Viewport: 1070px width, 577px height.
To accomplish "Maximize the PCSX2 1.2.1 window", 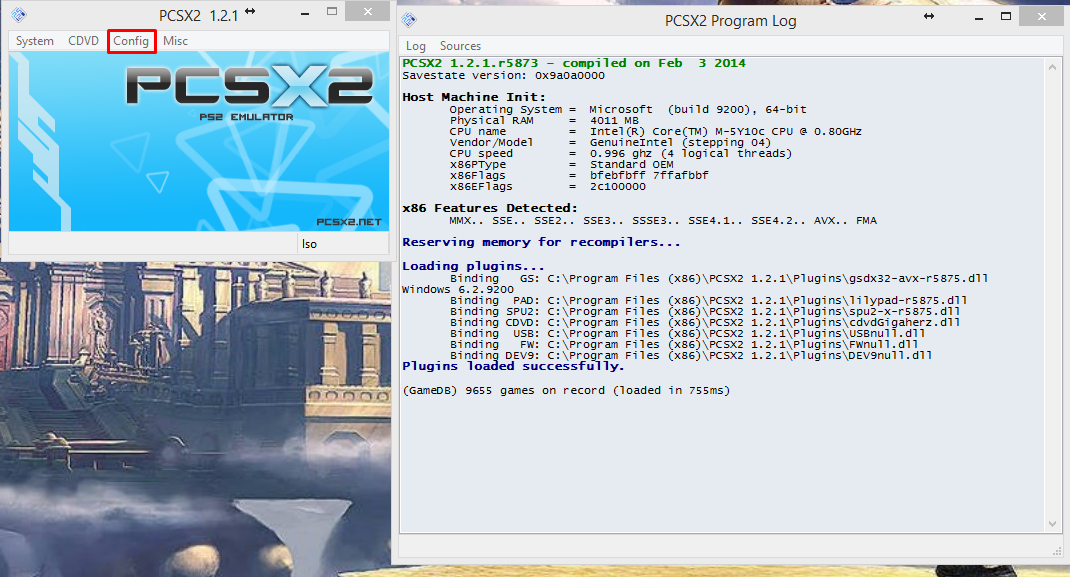I will pos(332,12).
